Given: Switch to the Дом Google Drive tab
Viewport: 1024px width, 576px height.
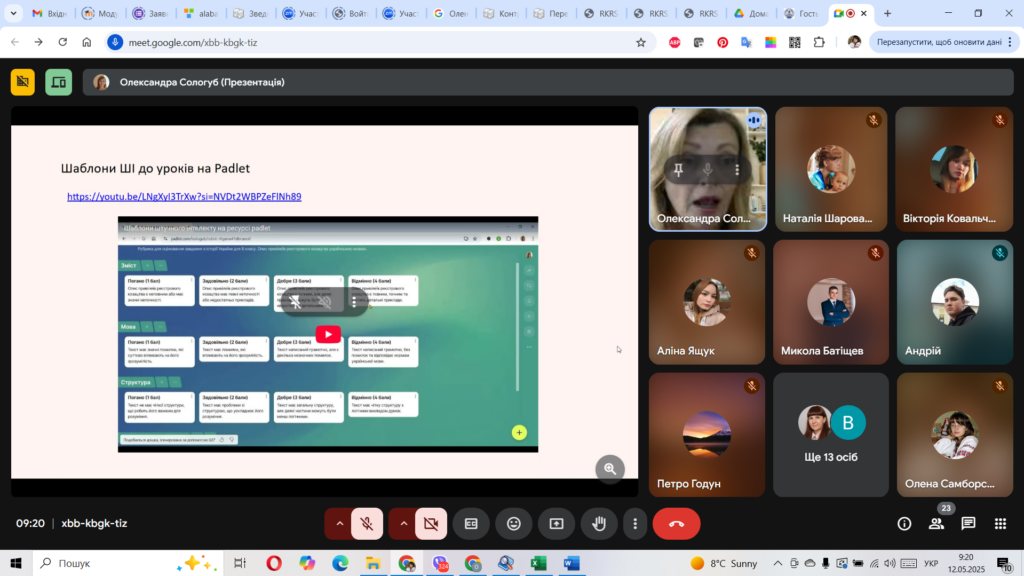Looking at the screenshot, I should [750, 13].
